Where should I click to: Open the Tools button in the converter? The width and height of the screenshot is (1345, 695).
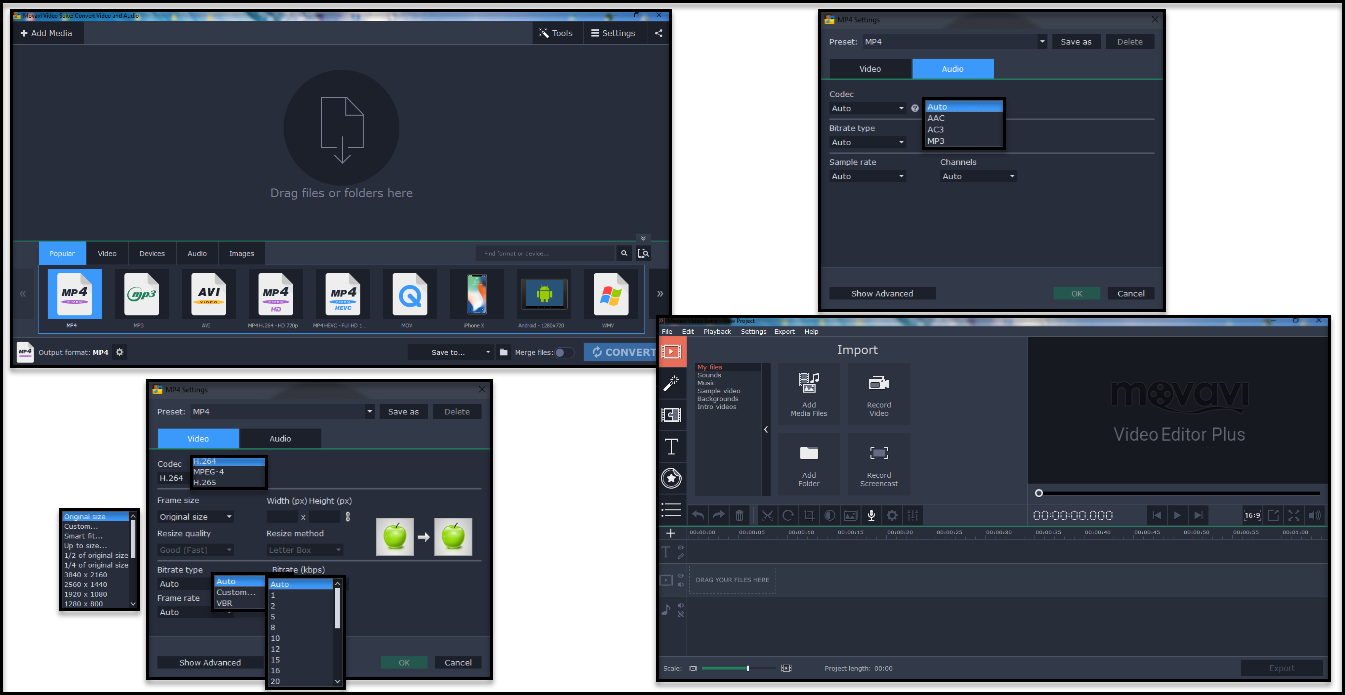click(556, 33)
